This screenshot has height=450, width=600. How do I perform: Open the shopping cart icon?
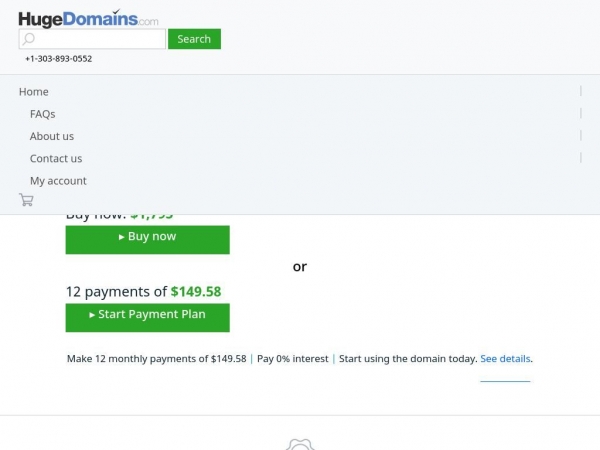pyautogui.click(x=26, y=200)
